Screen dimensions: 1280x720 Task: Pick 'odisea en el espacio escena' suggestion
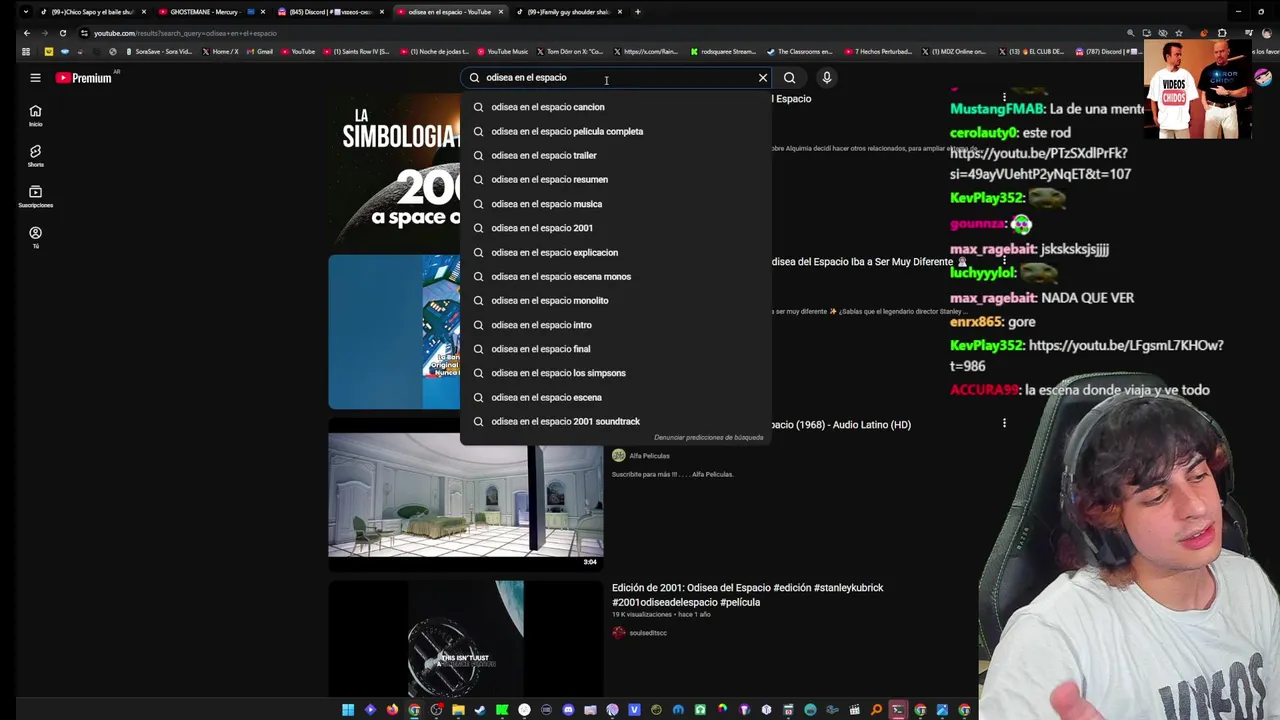point(616,397)
